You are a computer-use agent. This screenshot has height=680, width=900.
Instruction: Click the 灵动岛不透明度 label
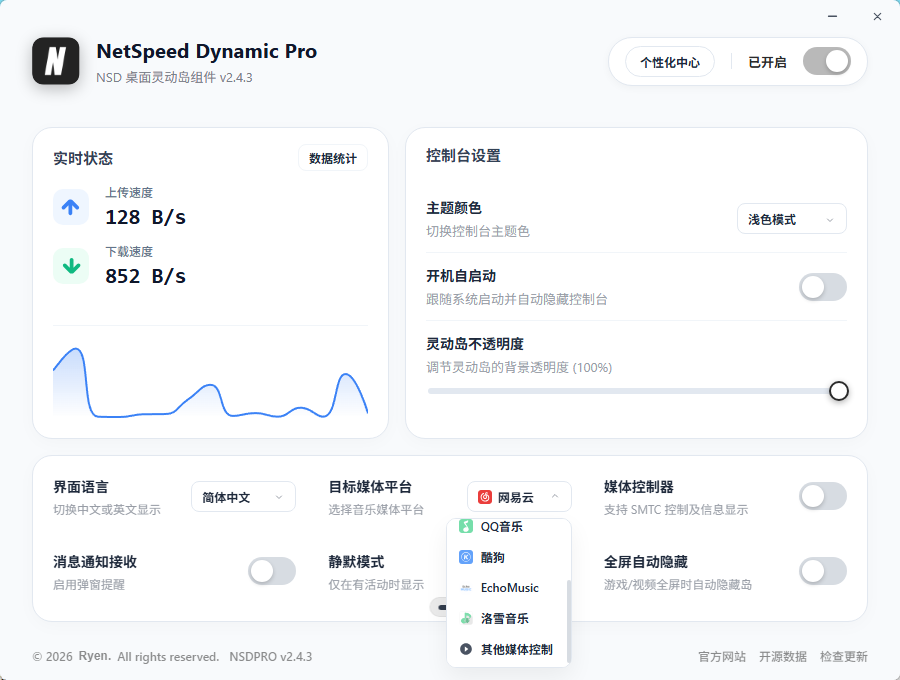(475, 344)
